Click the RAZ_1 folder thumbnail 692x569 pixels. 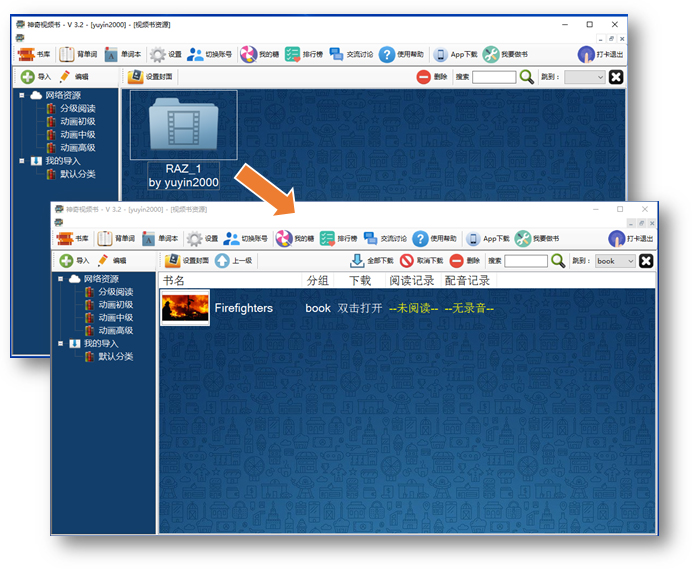184,125
